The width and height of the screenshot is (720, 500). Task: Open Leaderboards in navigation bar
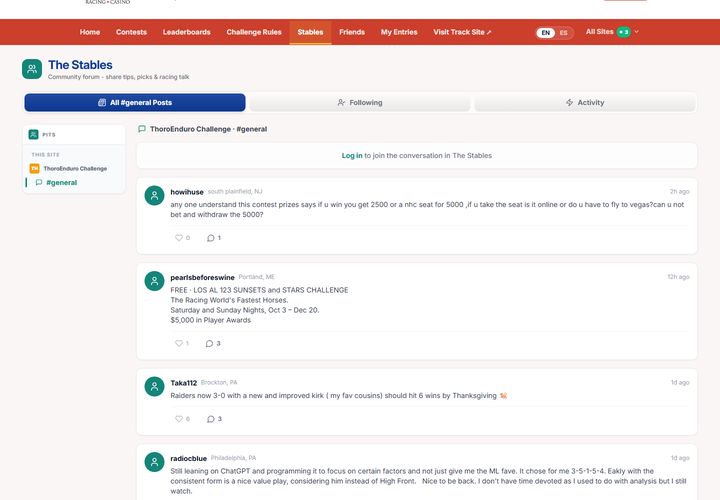click(x=186, y=32)
